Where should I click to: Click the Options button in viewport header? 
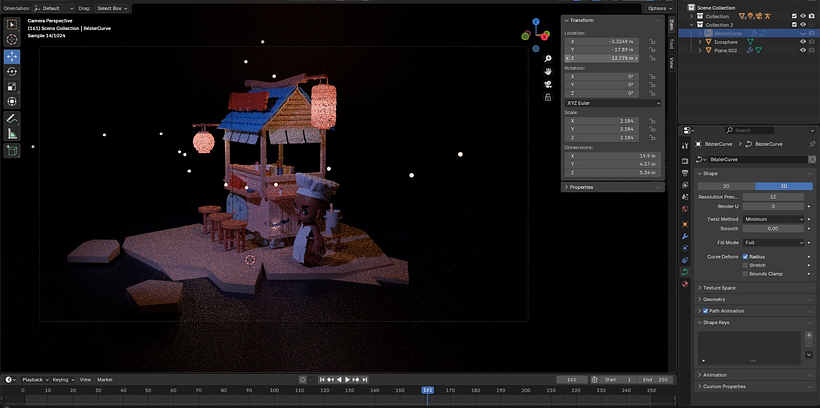[658, 7]
